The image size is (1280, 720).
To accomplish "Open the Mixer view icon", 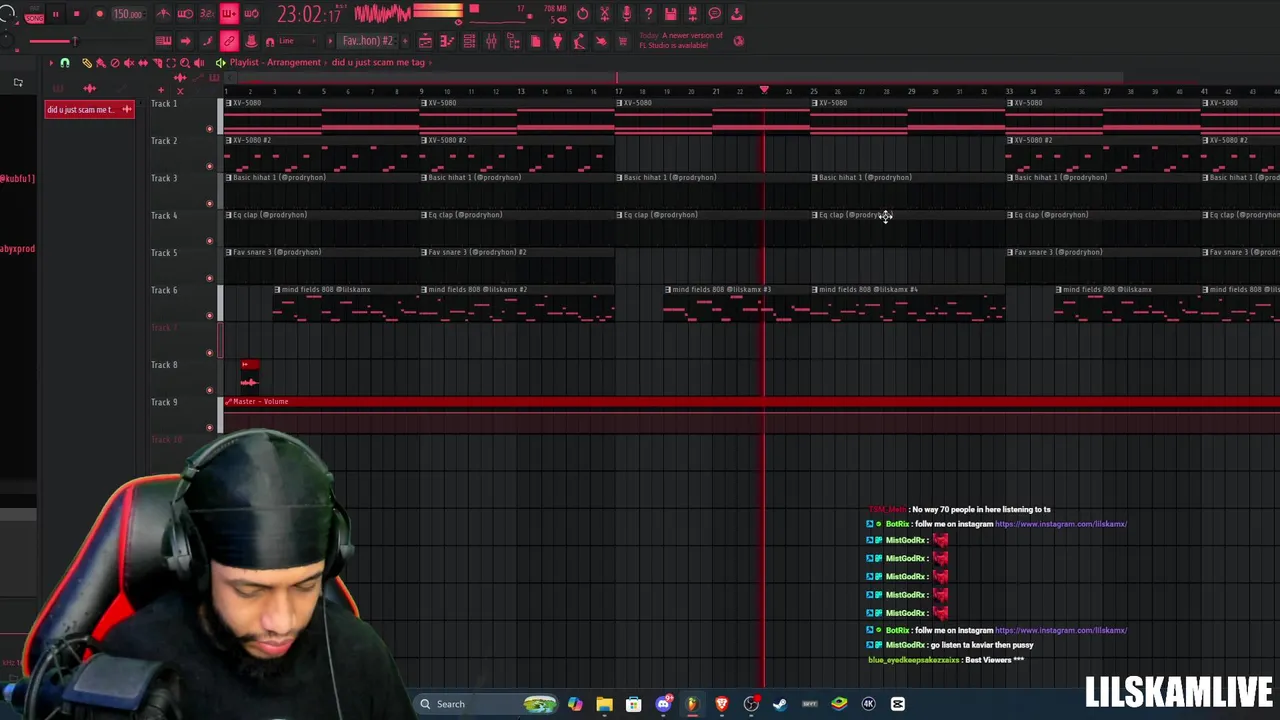I will [x=491, y=41].
